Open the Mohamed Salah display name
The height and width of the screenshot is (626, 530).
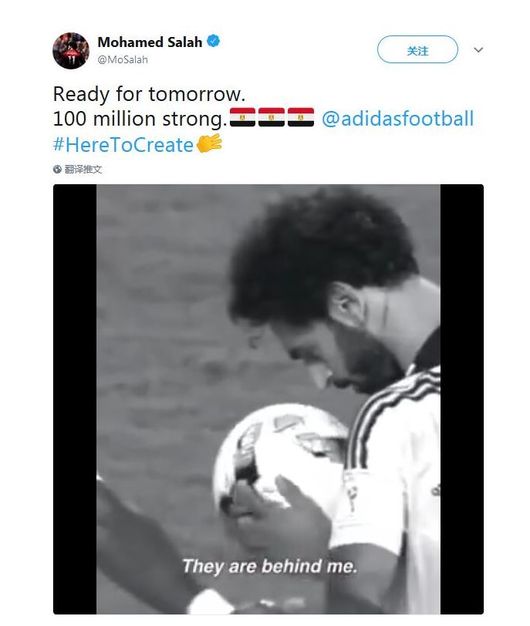(150, 42)
